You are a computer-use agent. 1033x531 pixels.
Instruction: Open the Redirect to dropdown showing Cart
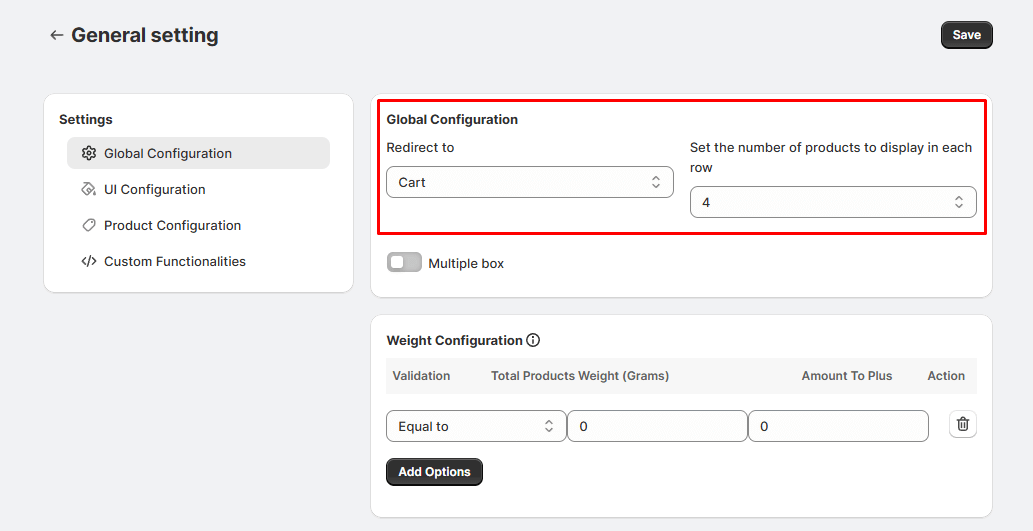[x=529, y=182]
